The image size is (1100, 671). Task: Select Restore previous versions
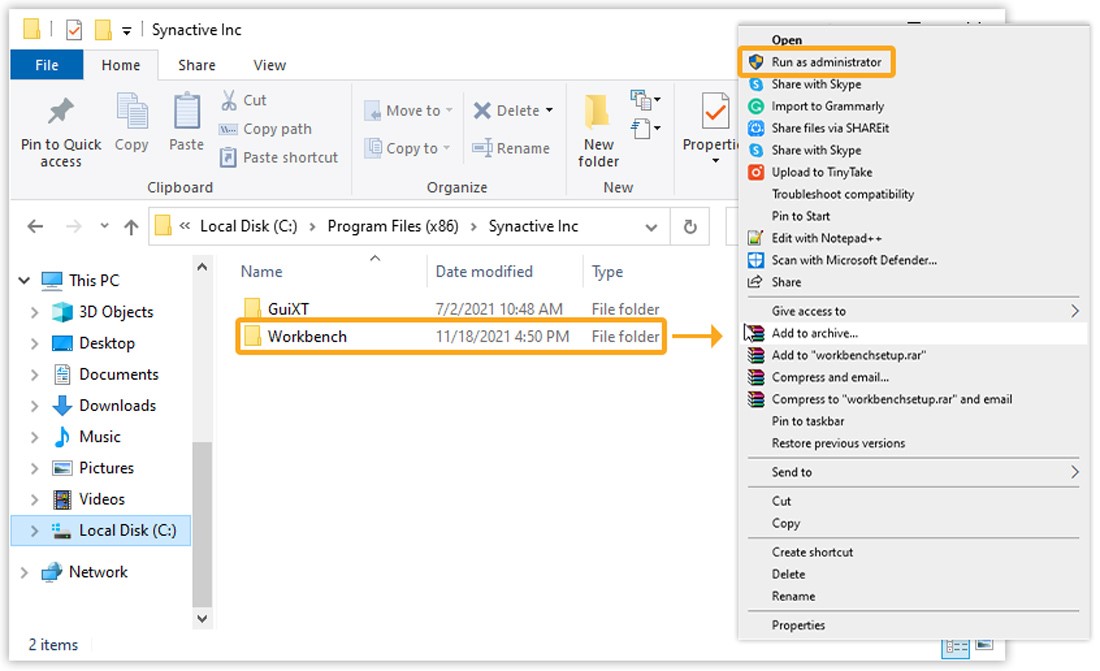pyautogui.click(x=838, y=443)
